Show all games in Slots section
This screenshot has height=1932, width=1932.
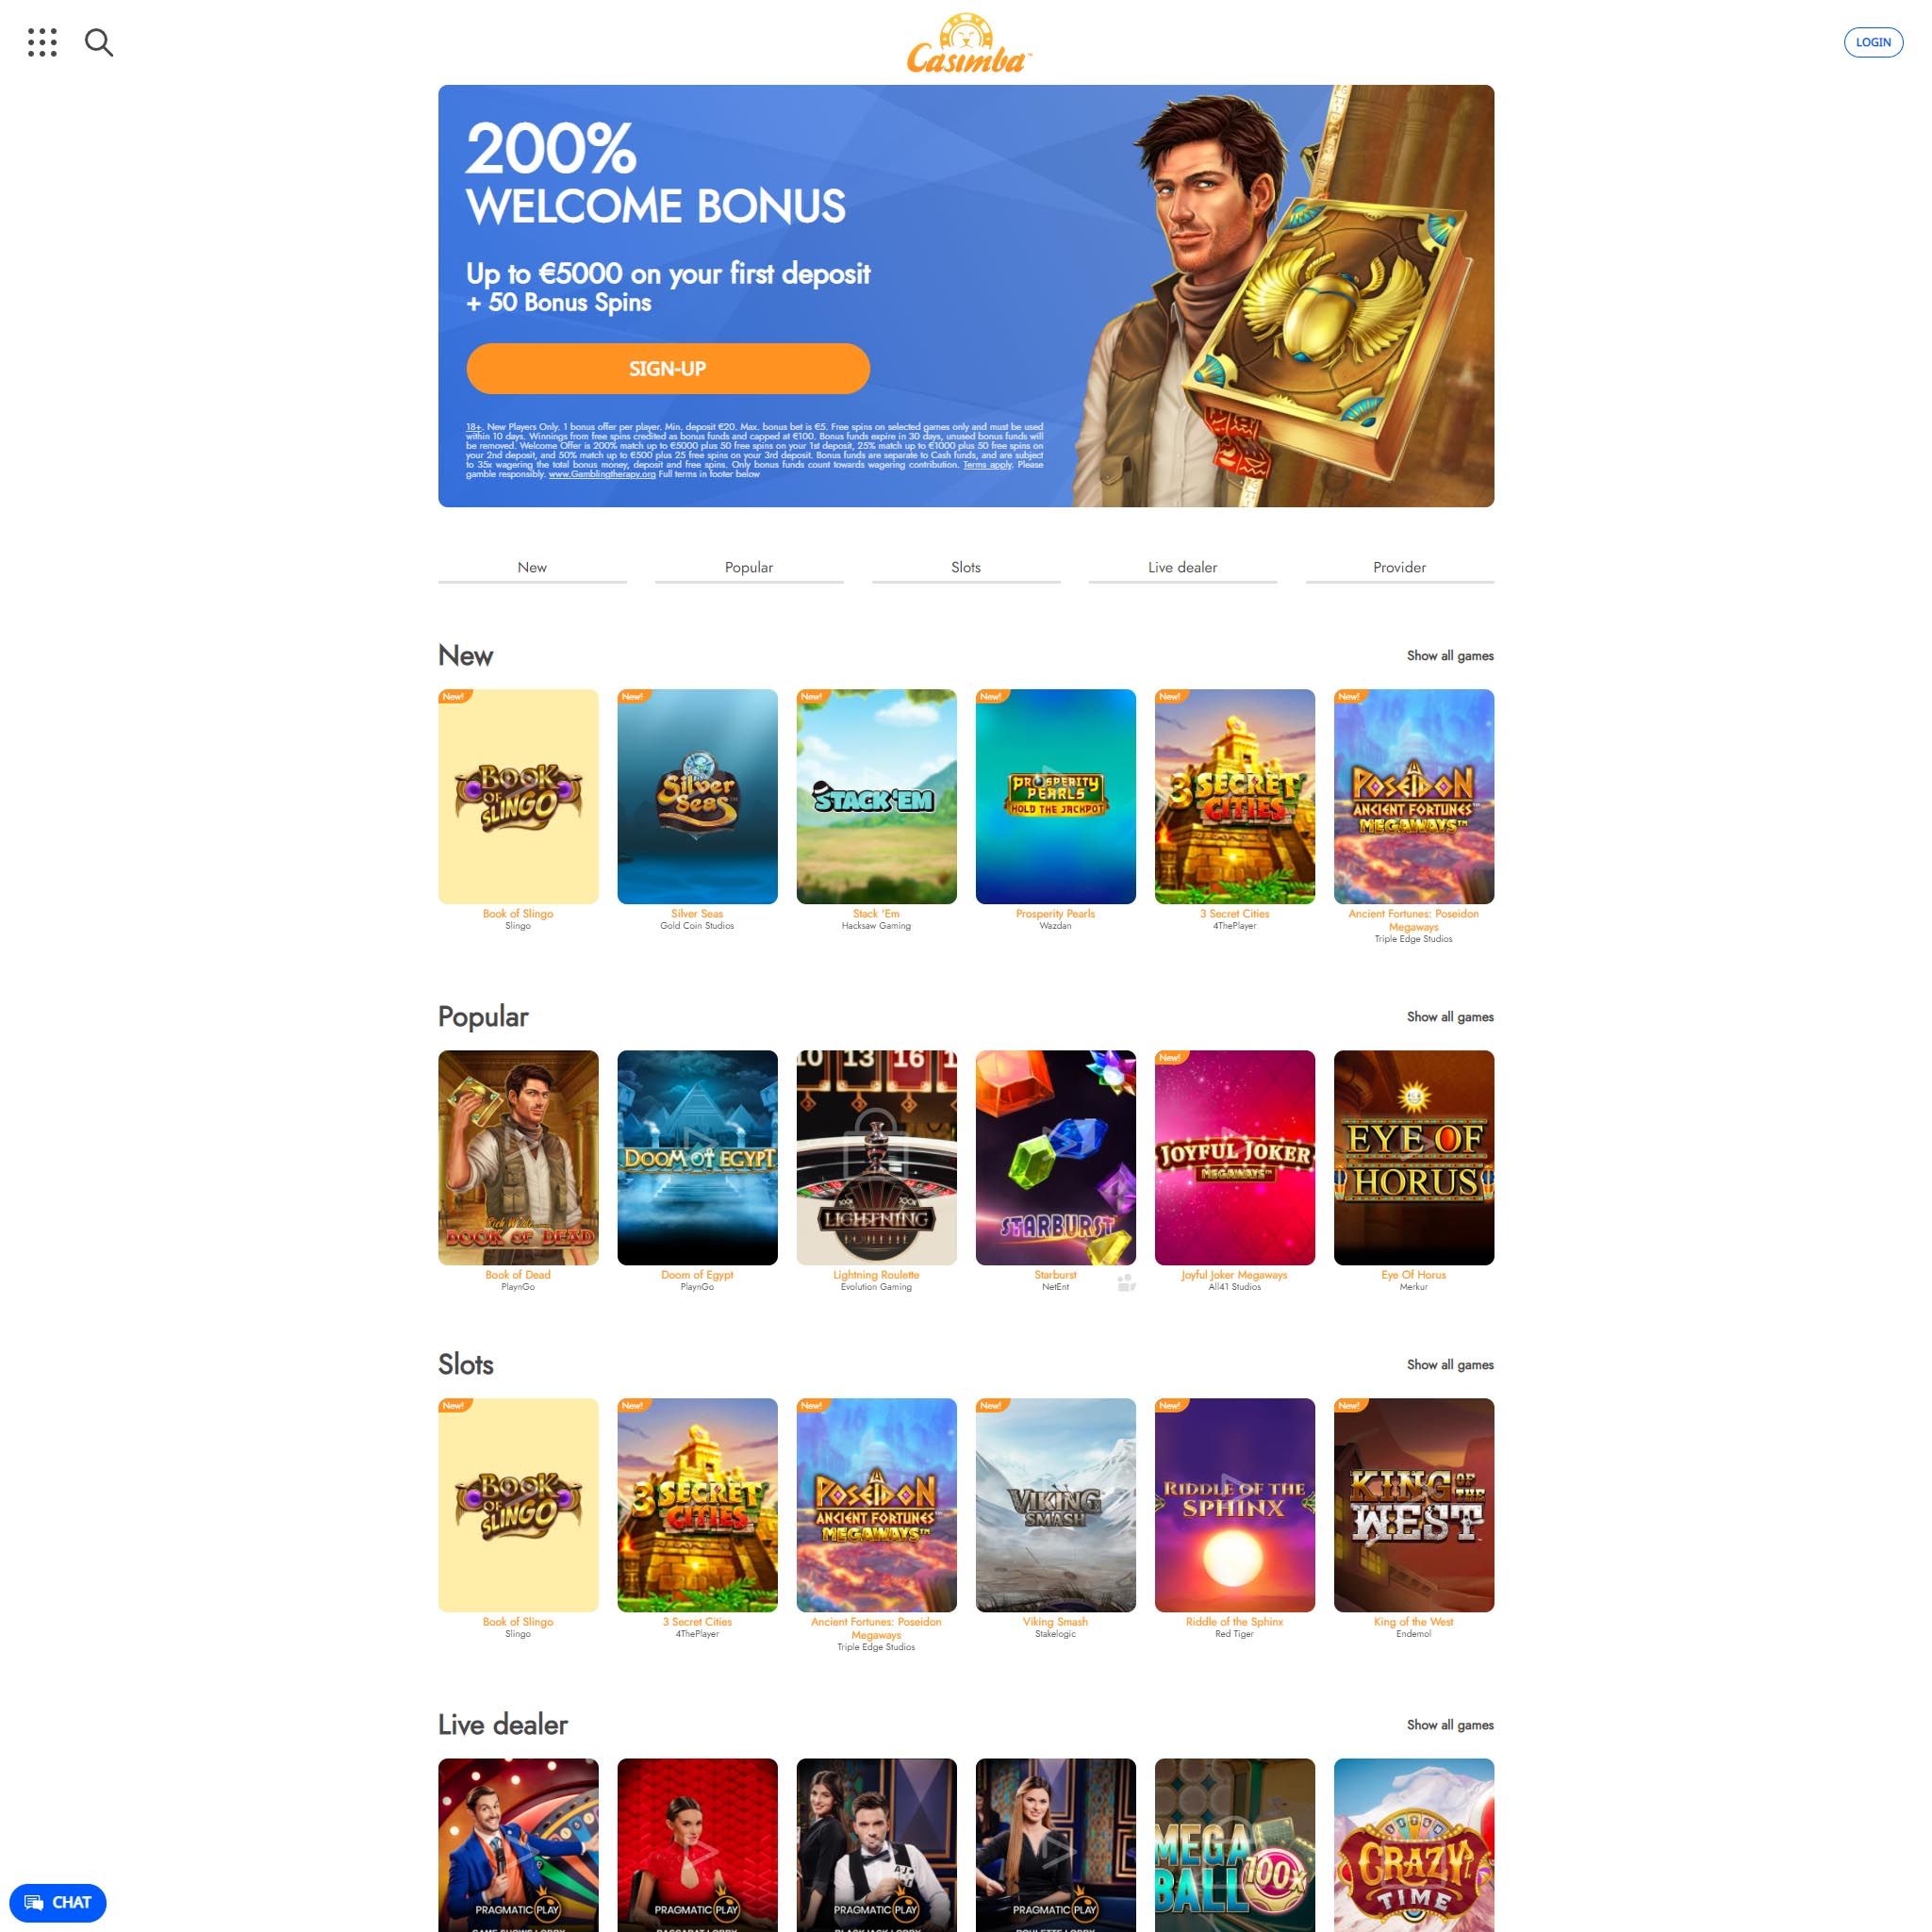(x=1450, y=1365)
